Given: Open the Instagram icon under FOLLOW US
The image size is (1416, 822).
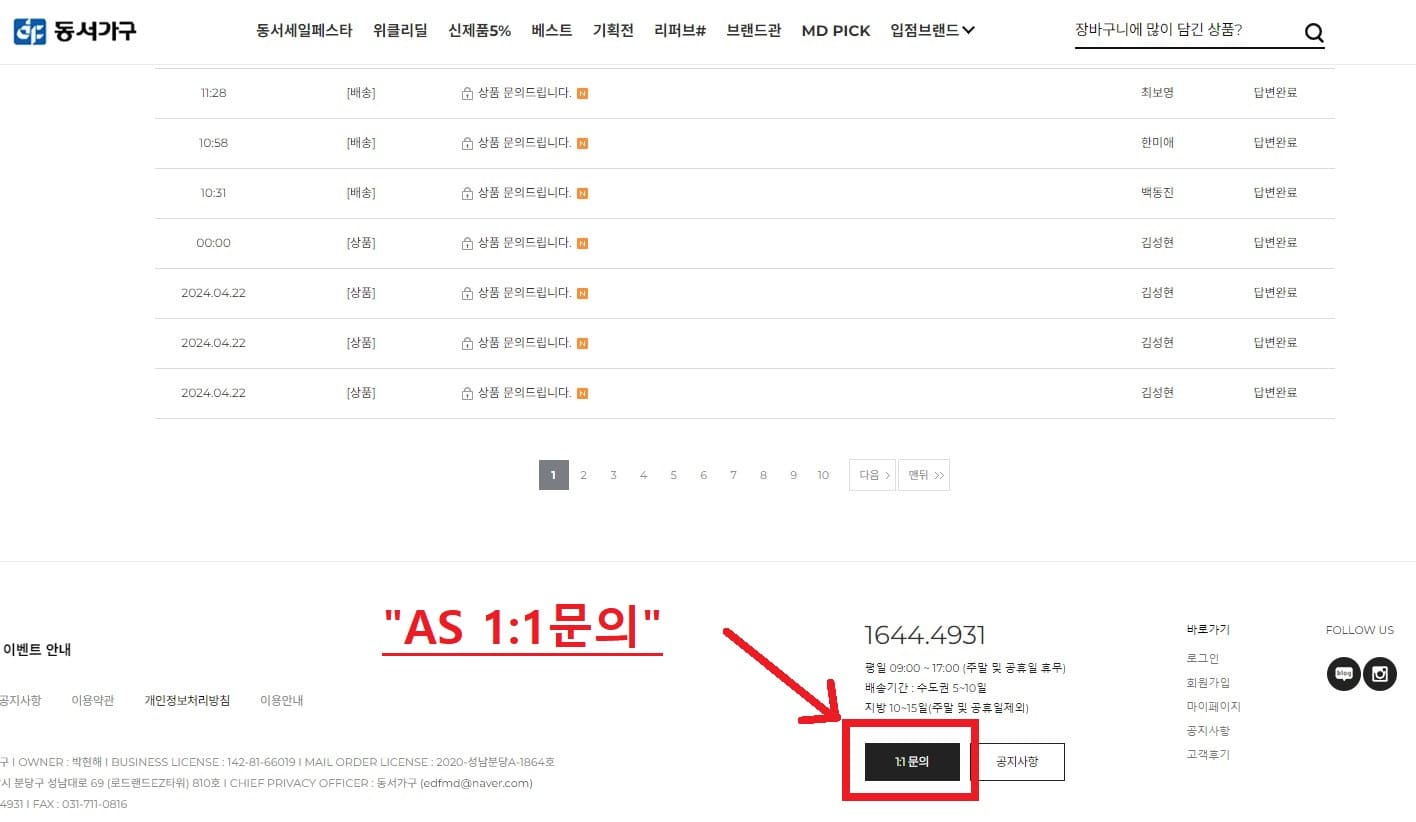Looking at the screenshot, I should coord(1380,674).
